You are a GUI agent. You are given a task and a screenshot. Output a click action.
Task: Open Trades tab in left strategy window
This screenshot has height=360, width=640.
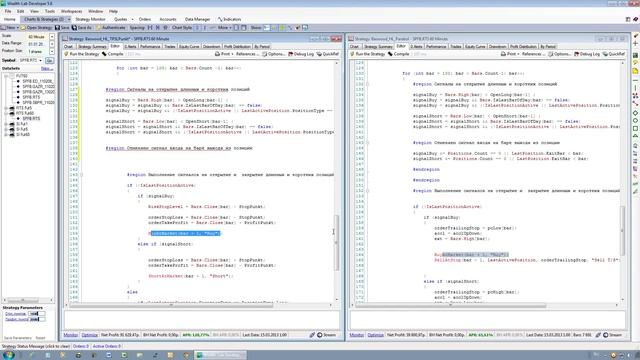(x=169, y=47)
